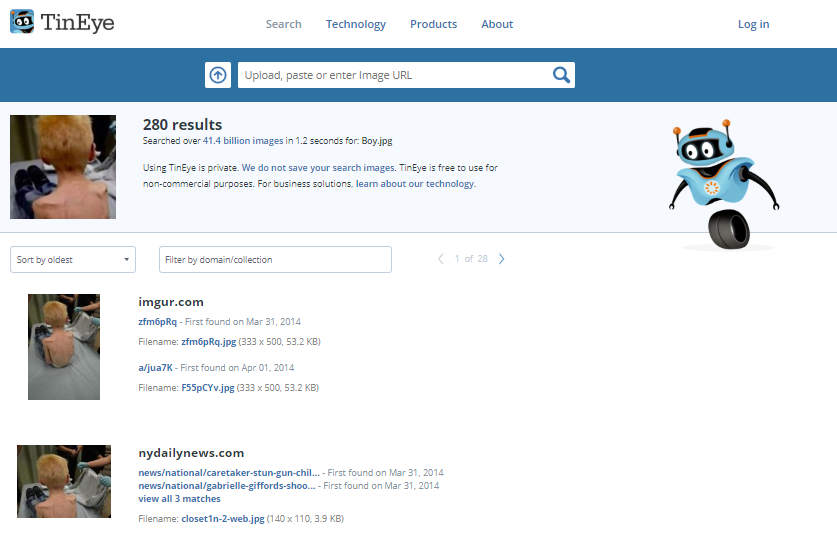
Task: Click the magnifying glass search icon
Action: 561,75
